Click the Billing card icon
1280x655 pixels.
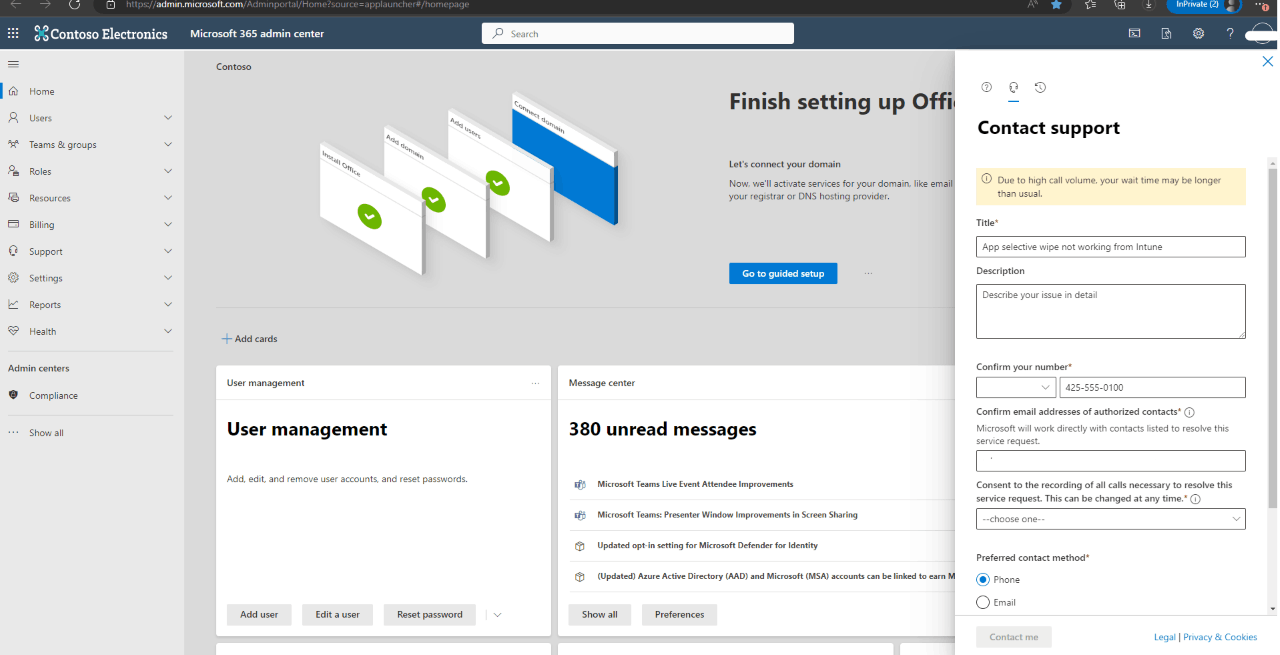13,224
